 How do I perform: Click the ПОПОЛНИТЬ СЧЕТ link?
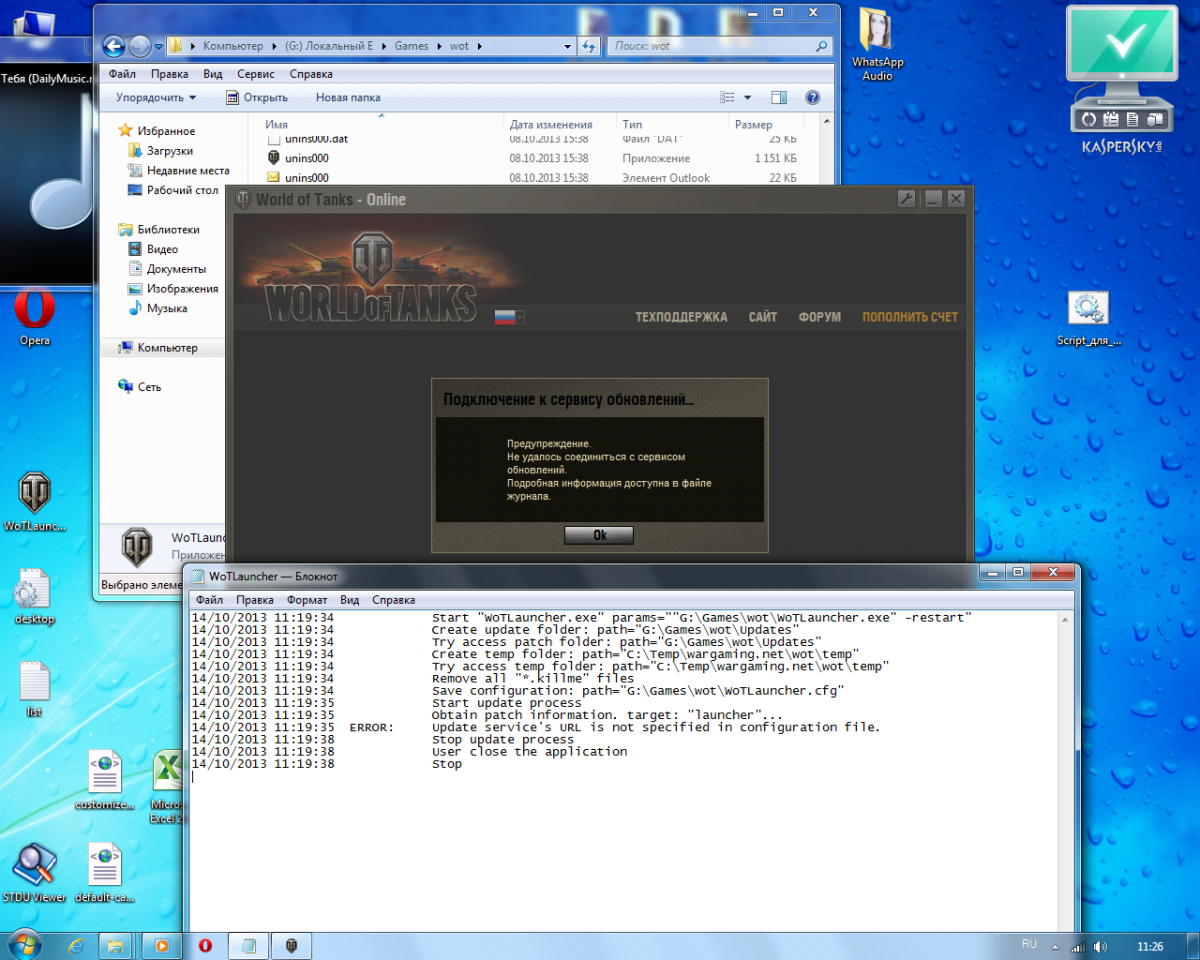click(x=910, y=317)
